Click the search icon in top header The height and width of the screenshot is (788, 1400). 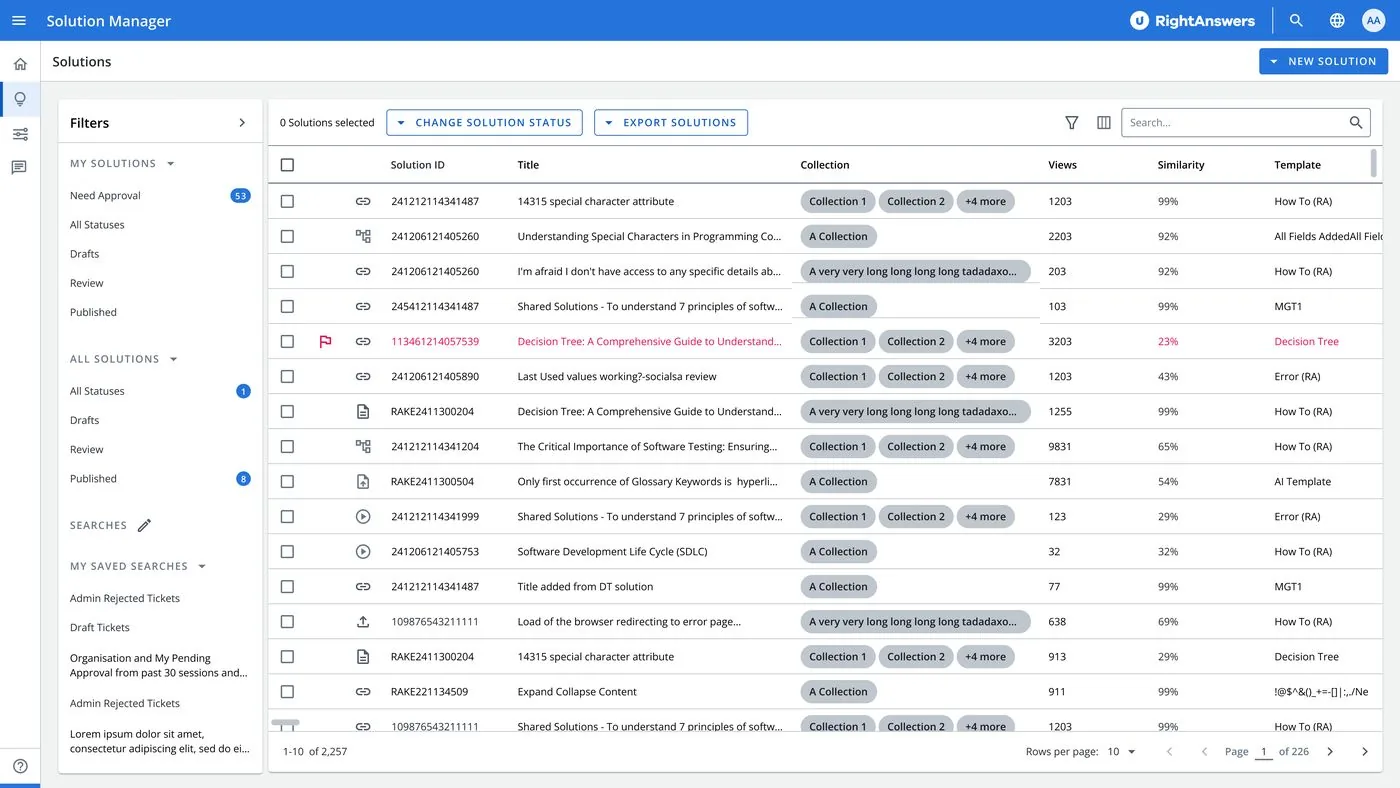(1296, 20)
